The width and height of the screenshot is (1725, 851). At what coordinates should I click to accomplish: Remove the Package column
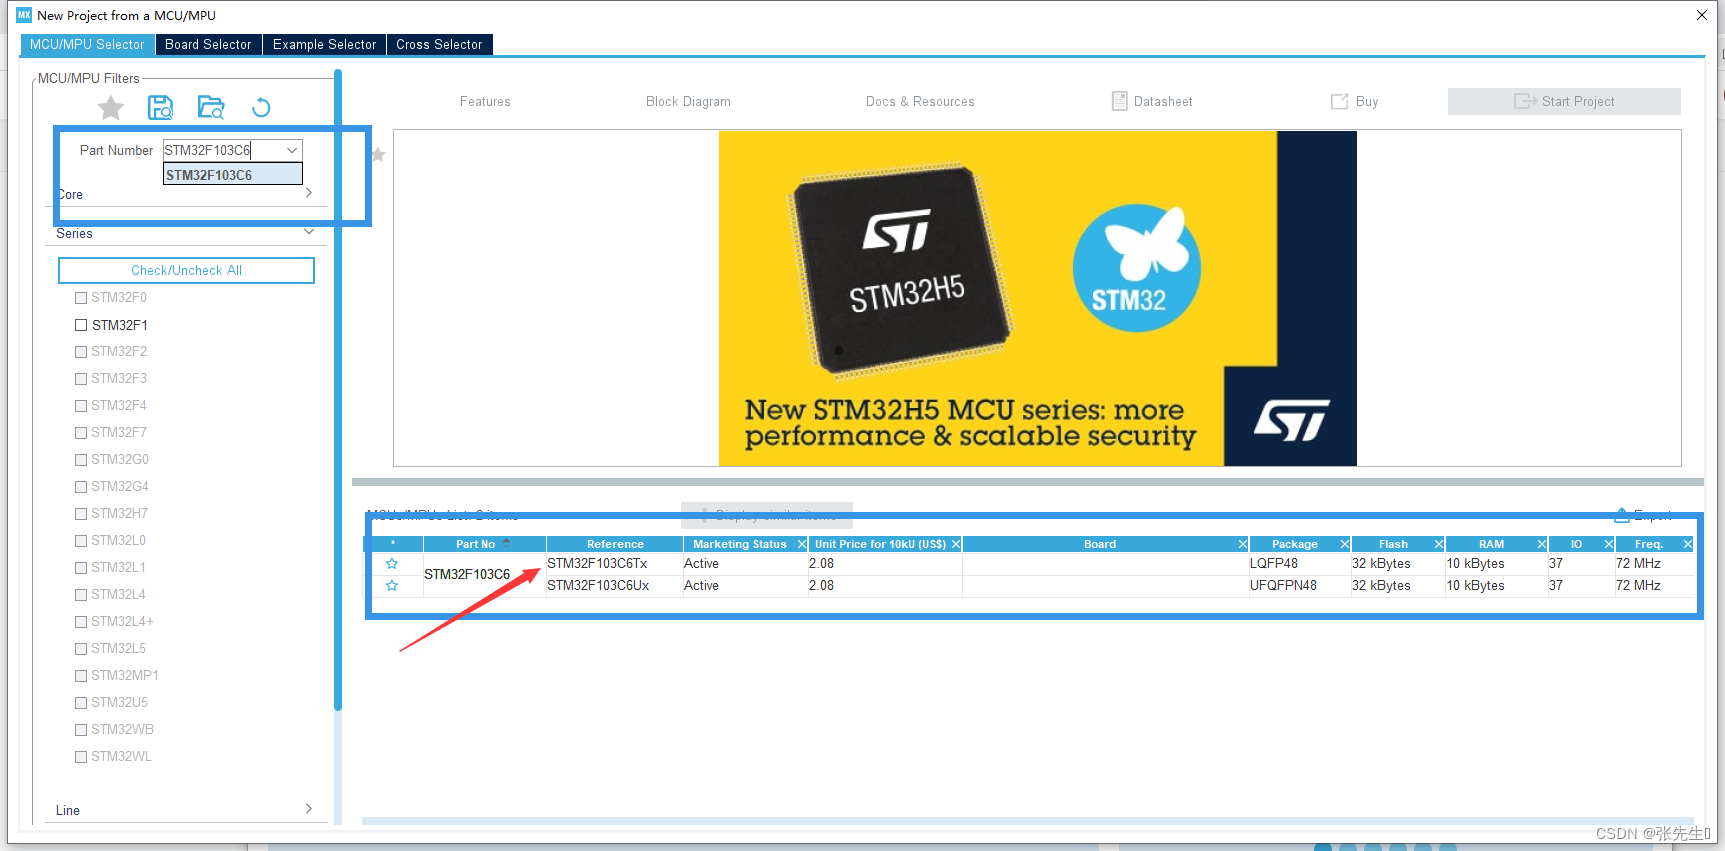pos(1345,544)
